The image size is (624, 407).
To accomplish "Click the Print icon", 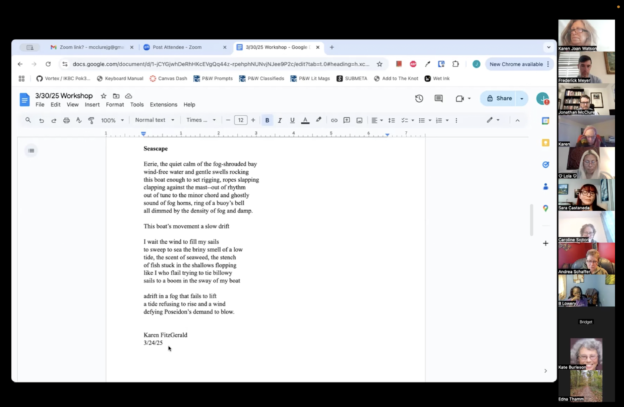I will coord(67,120).
